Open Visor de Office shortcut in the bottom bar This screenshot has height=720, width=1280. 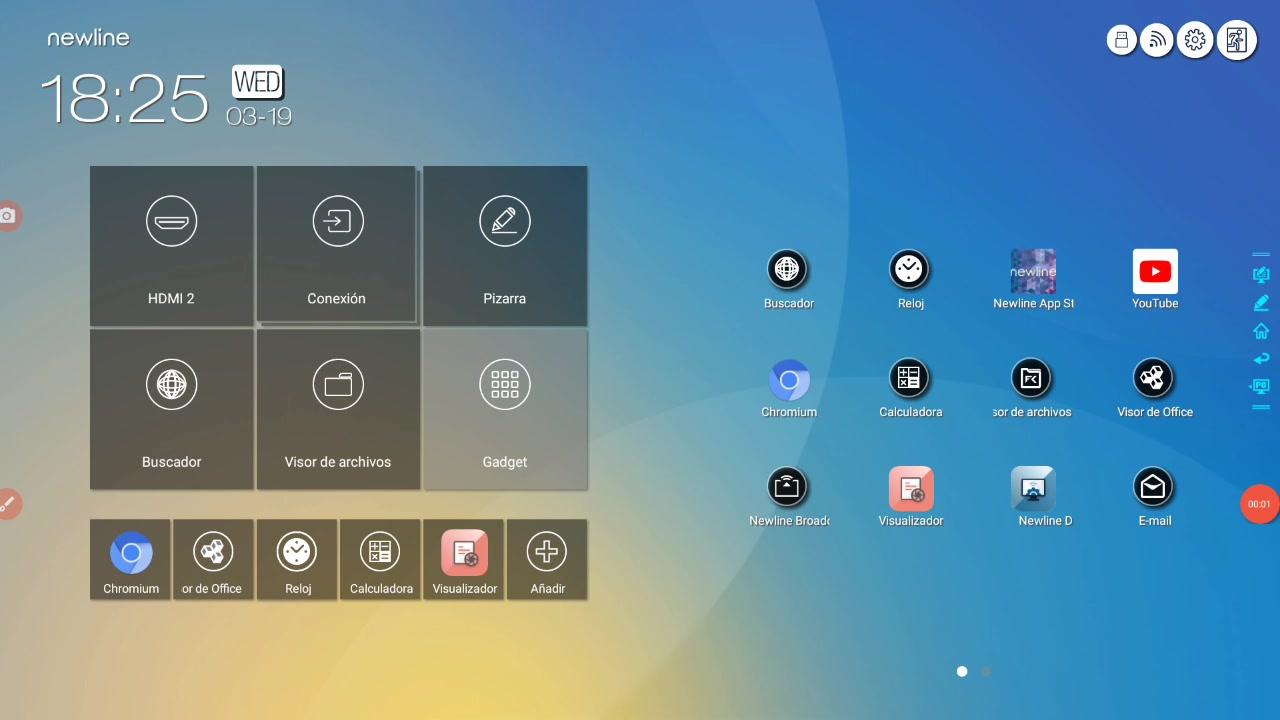pos(213,559)
